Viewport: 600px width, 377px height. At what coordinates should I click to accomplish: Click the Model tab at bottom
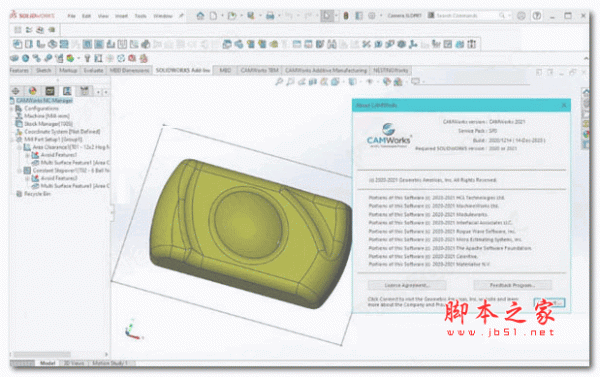click(47, 362)
